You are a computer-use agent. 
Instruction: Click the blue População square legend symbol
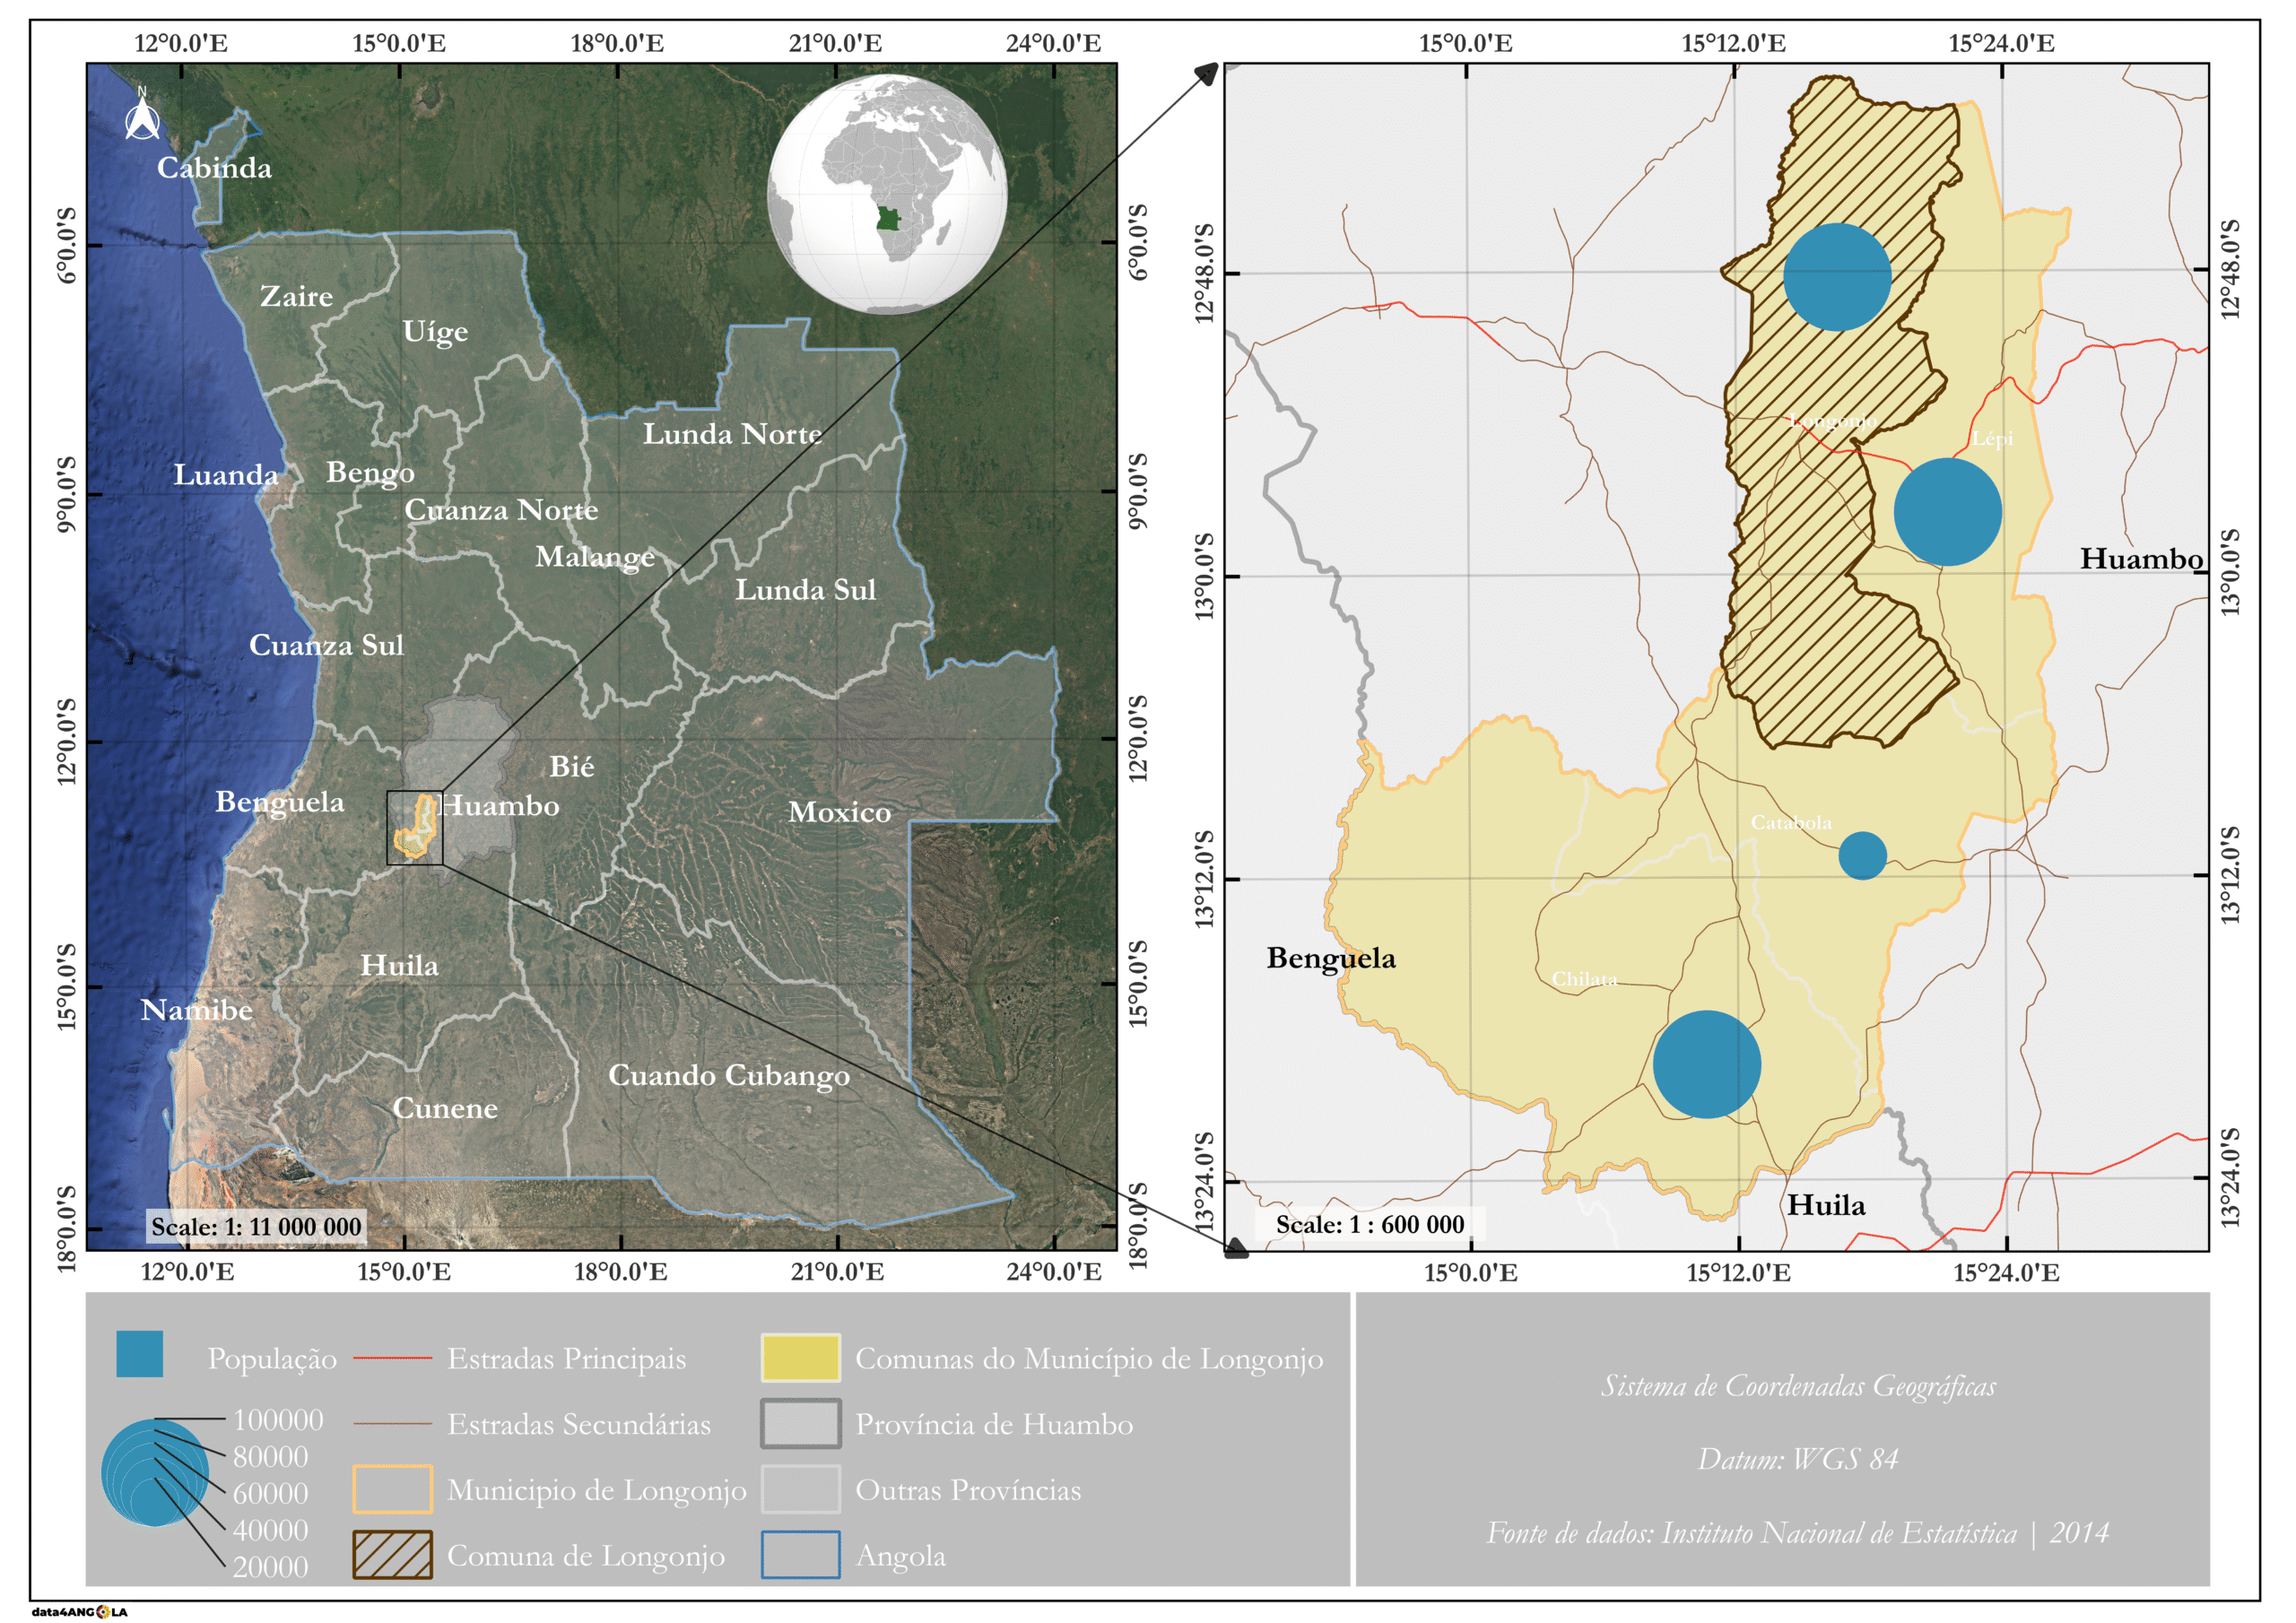(139, 1354)
